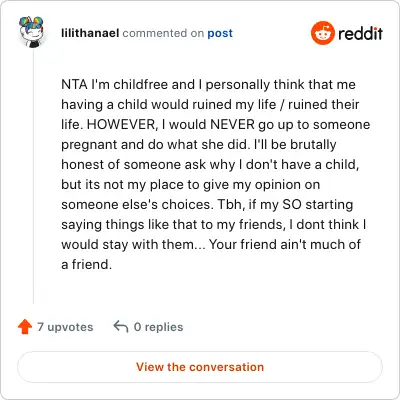
Task: Click the word "childfree" in the comment
Action: pyautogui.click(x=140, y=84)
